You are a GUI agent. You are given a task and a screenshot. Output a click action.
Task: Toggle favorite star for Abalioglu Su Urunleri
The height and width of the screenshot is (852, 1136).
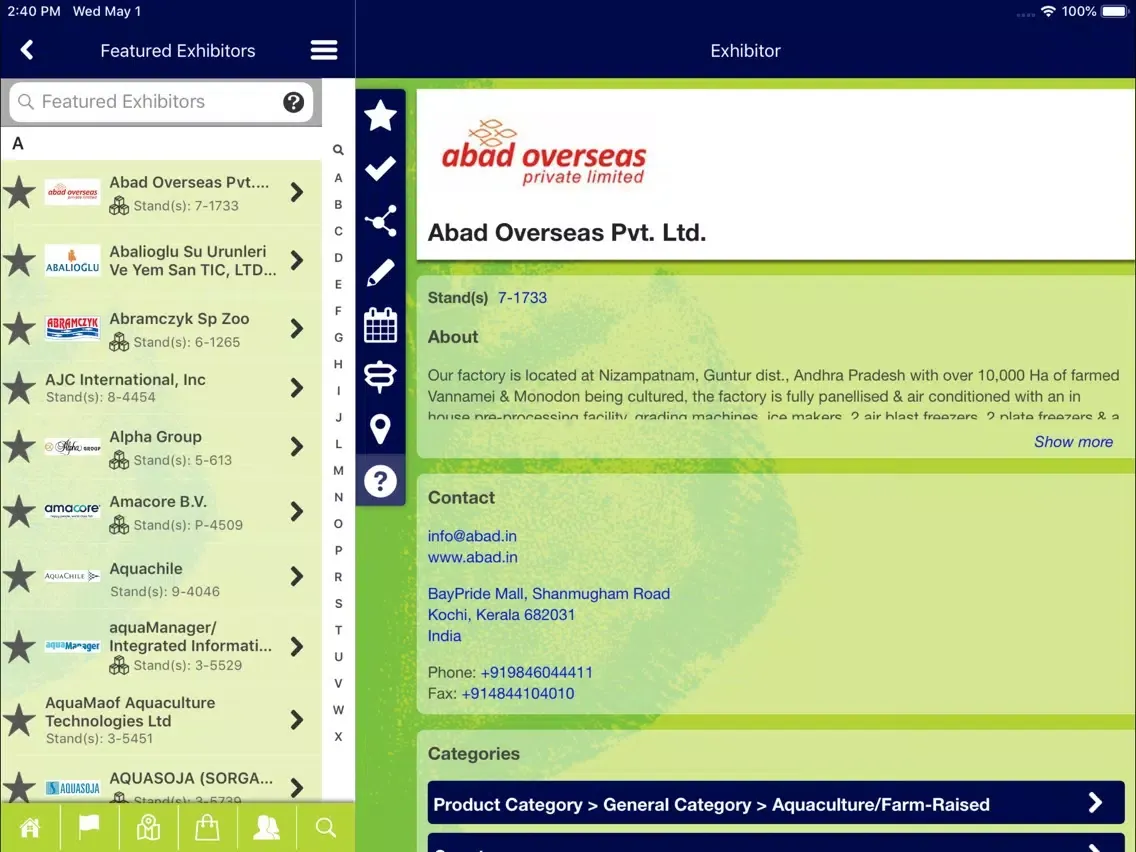click(x=20, y=261)
